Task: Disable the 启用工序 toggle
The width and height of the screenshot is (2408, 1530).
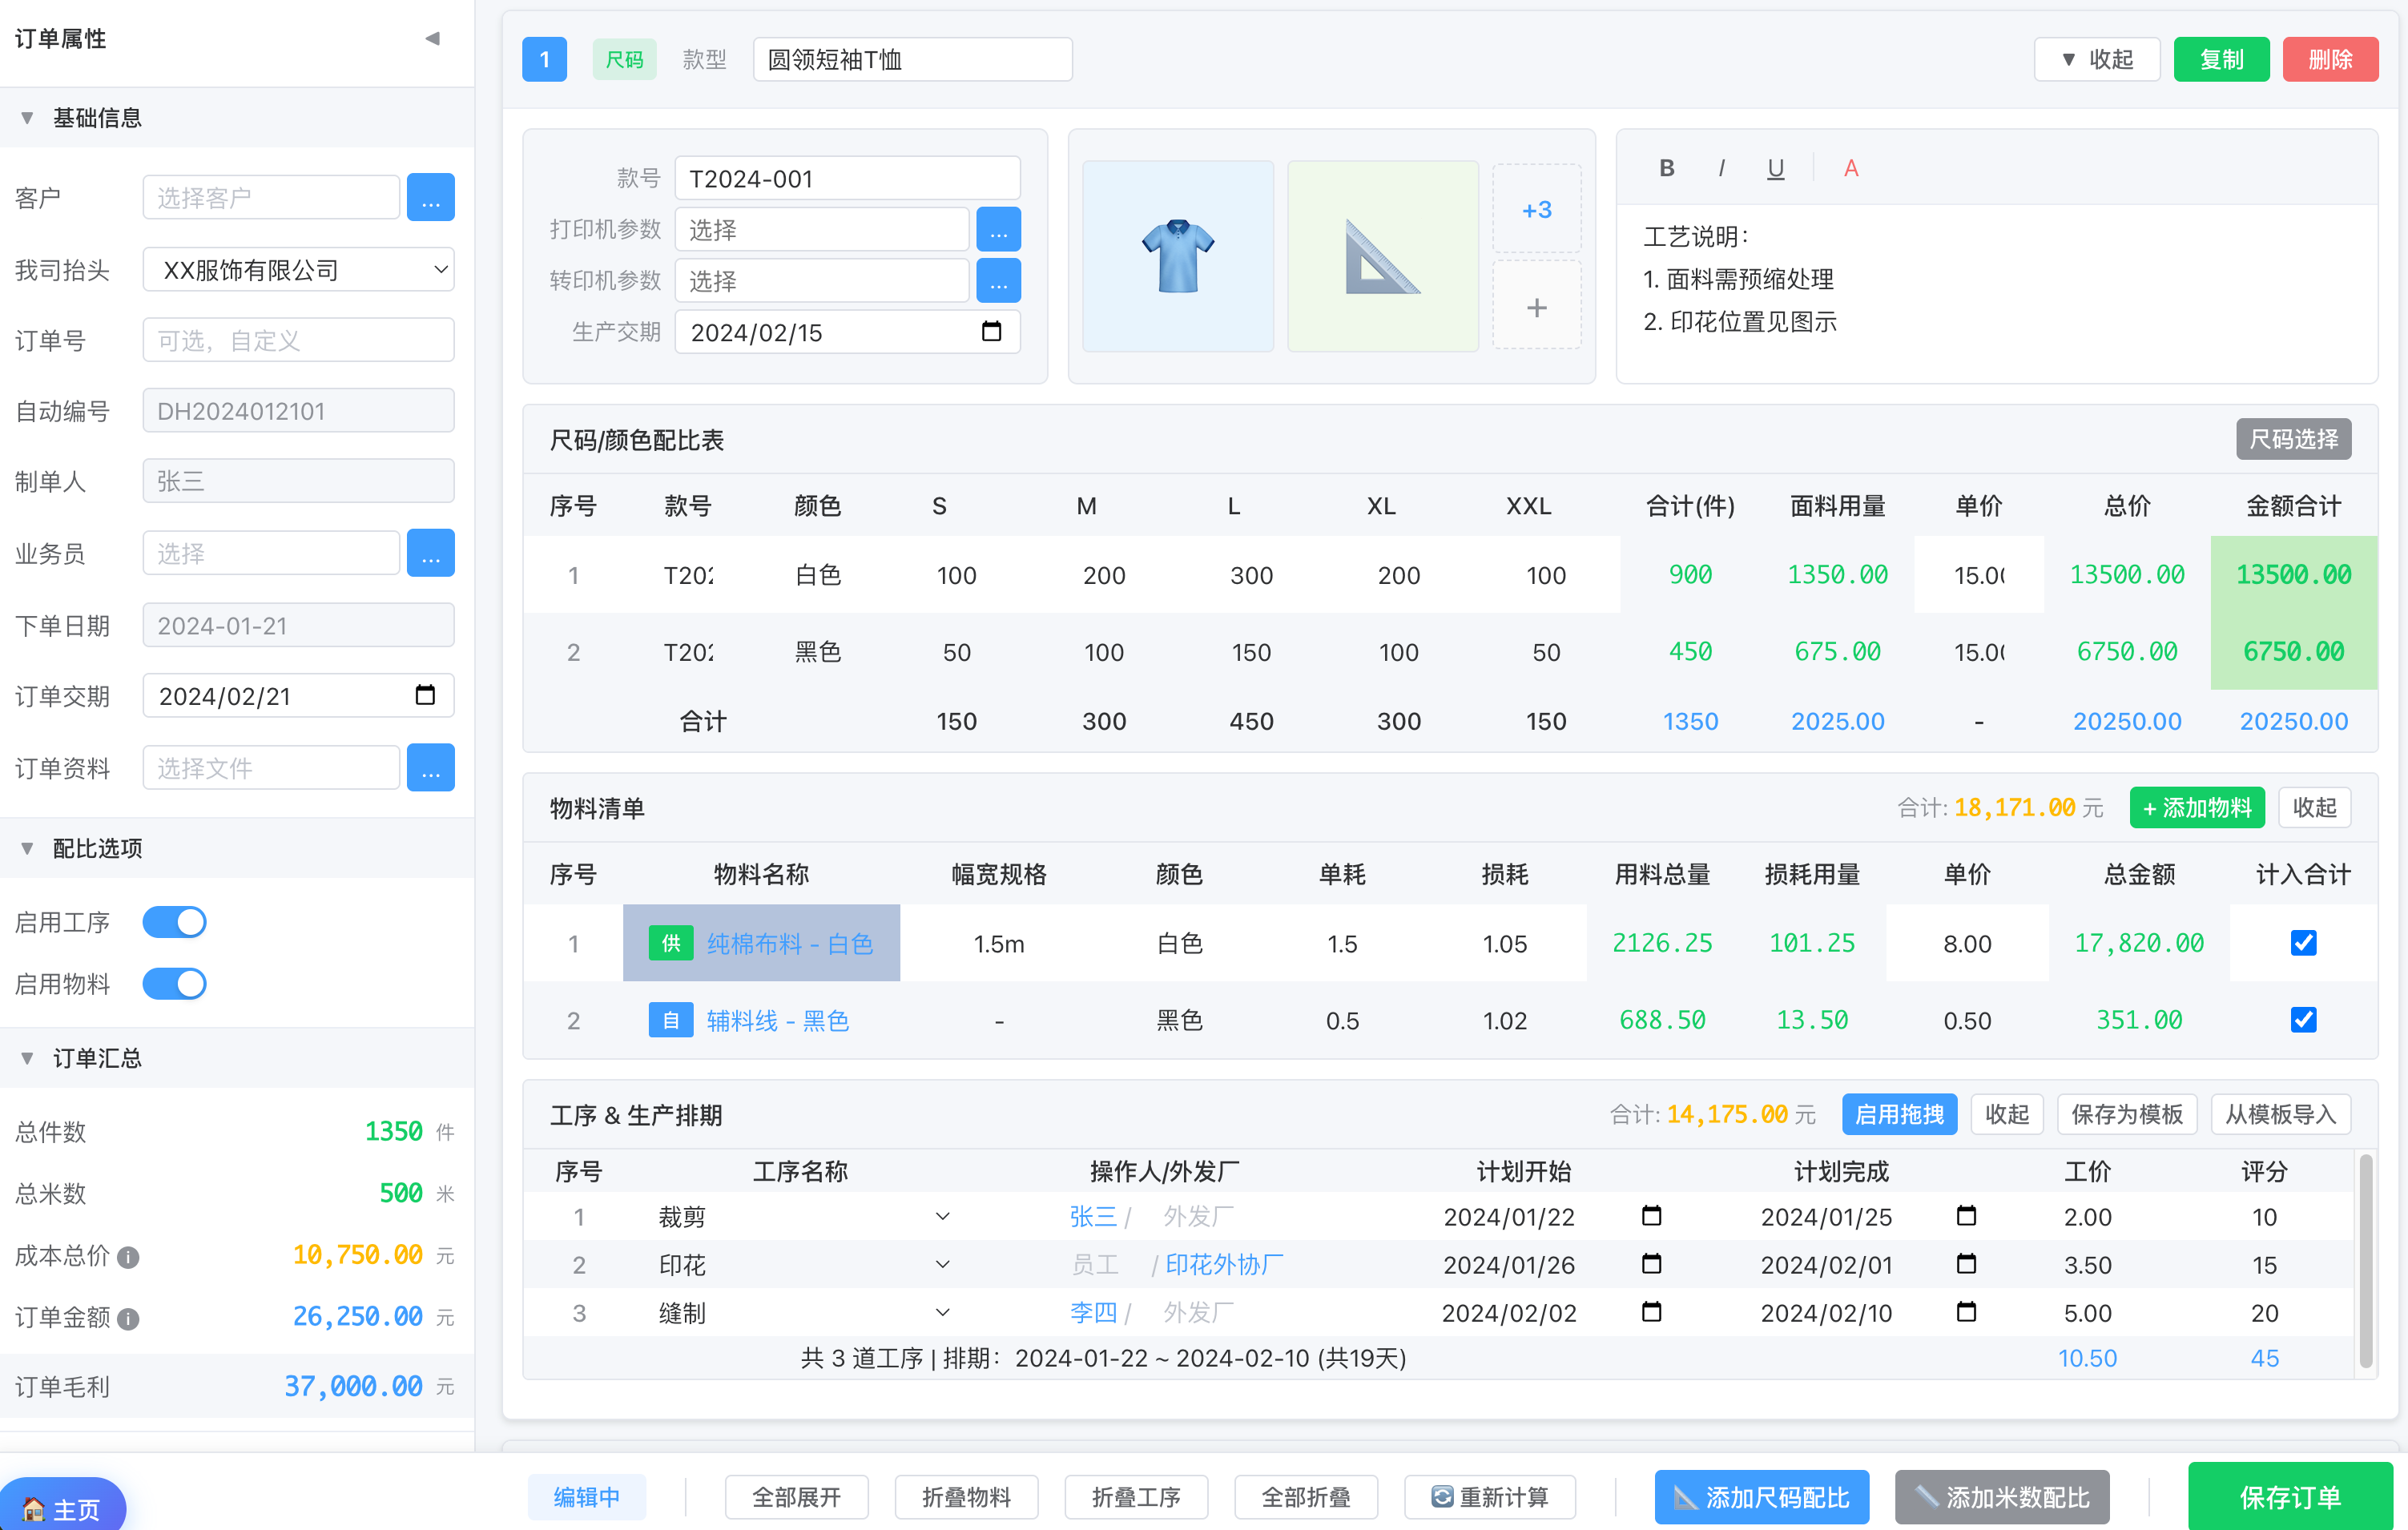Action: (x=174, y=921)
